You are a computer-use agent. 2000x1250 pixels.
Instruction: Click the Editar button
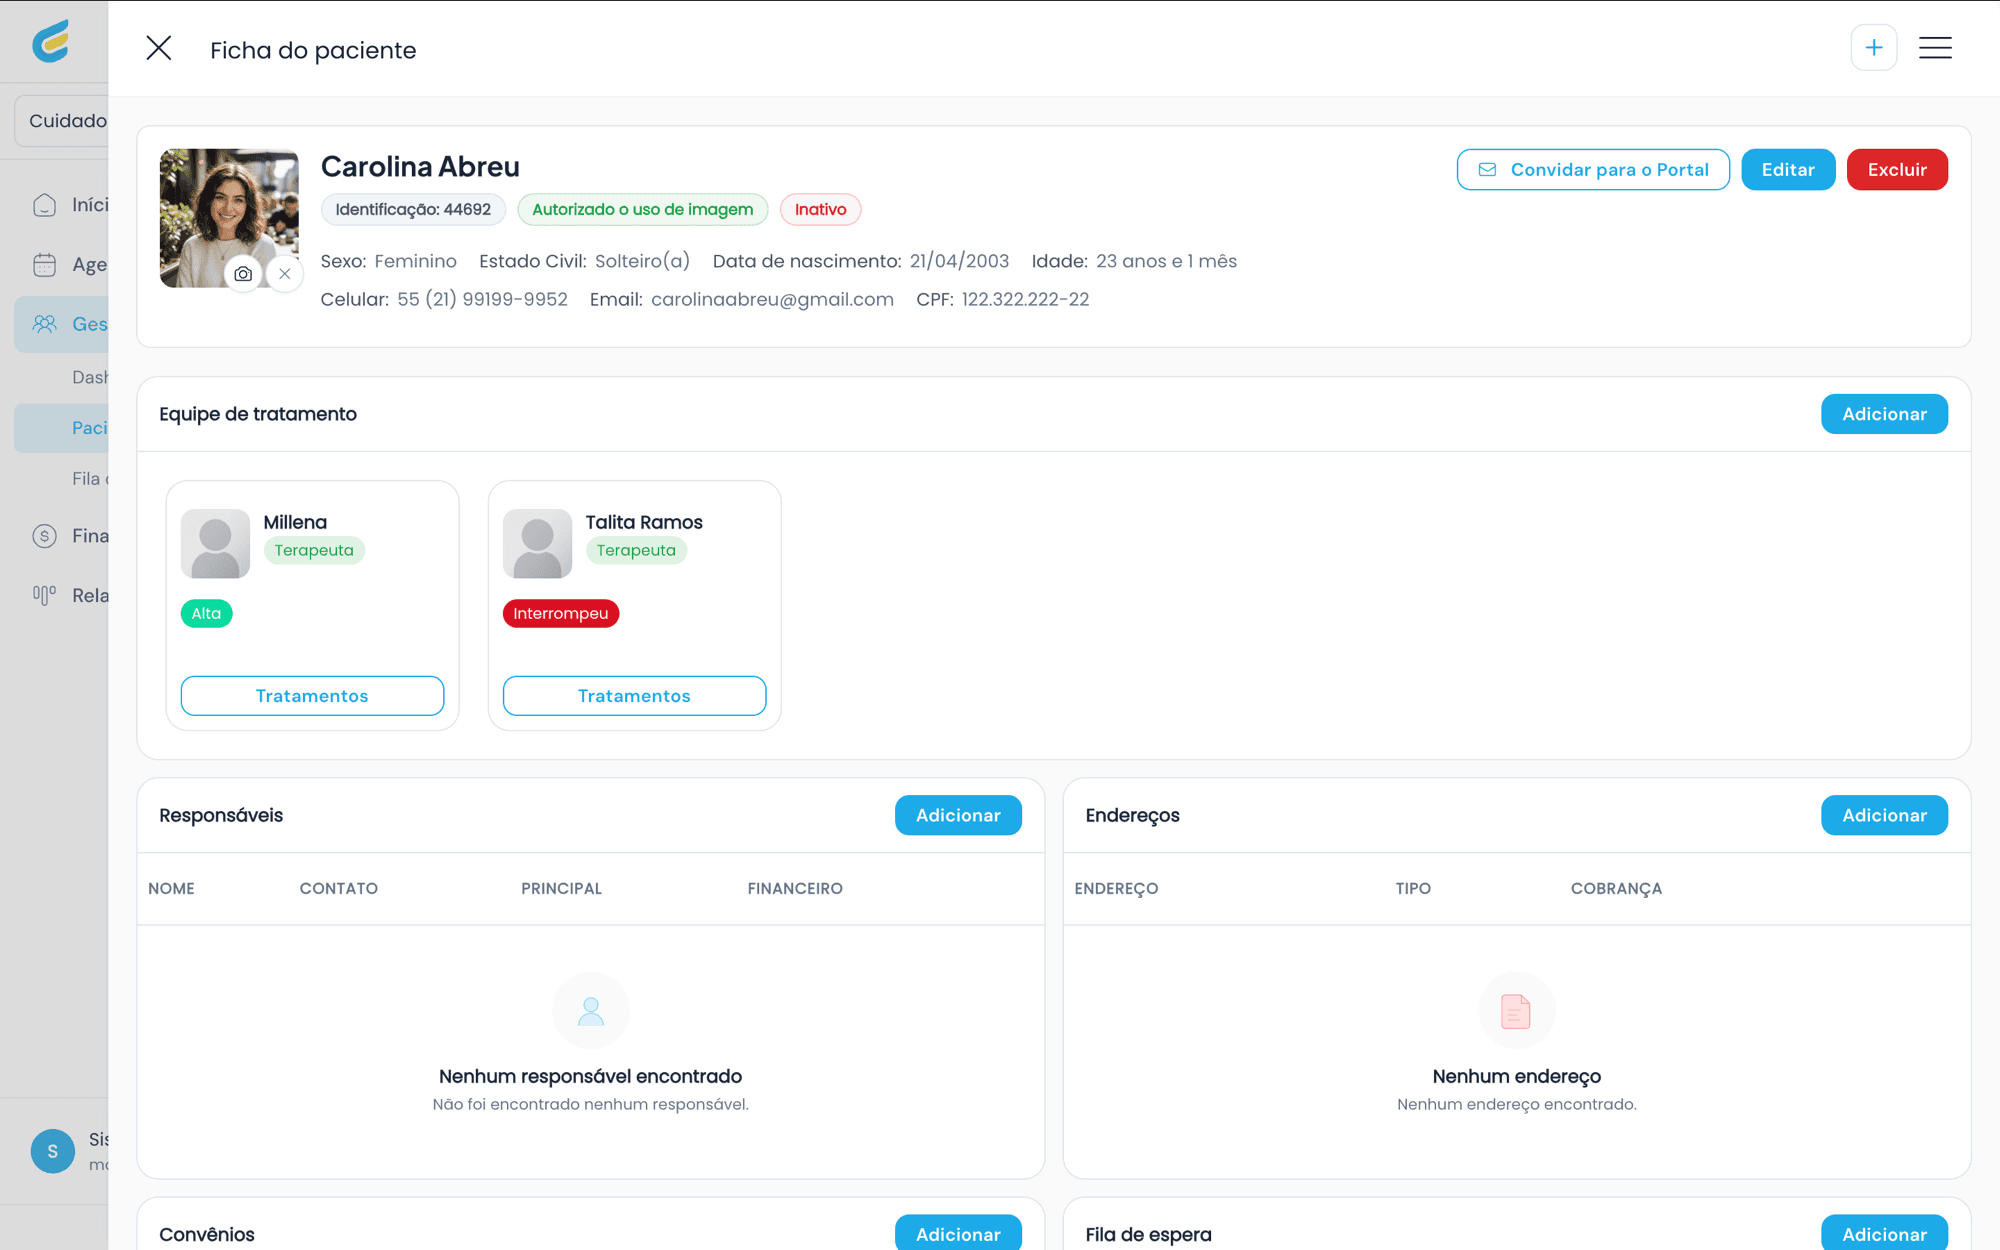click(1788, 170)
